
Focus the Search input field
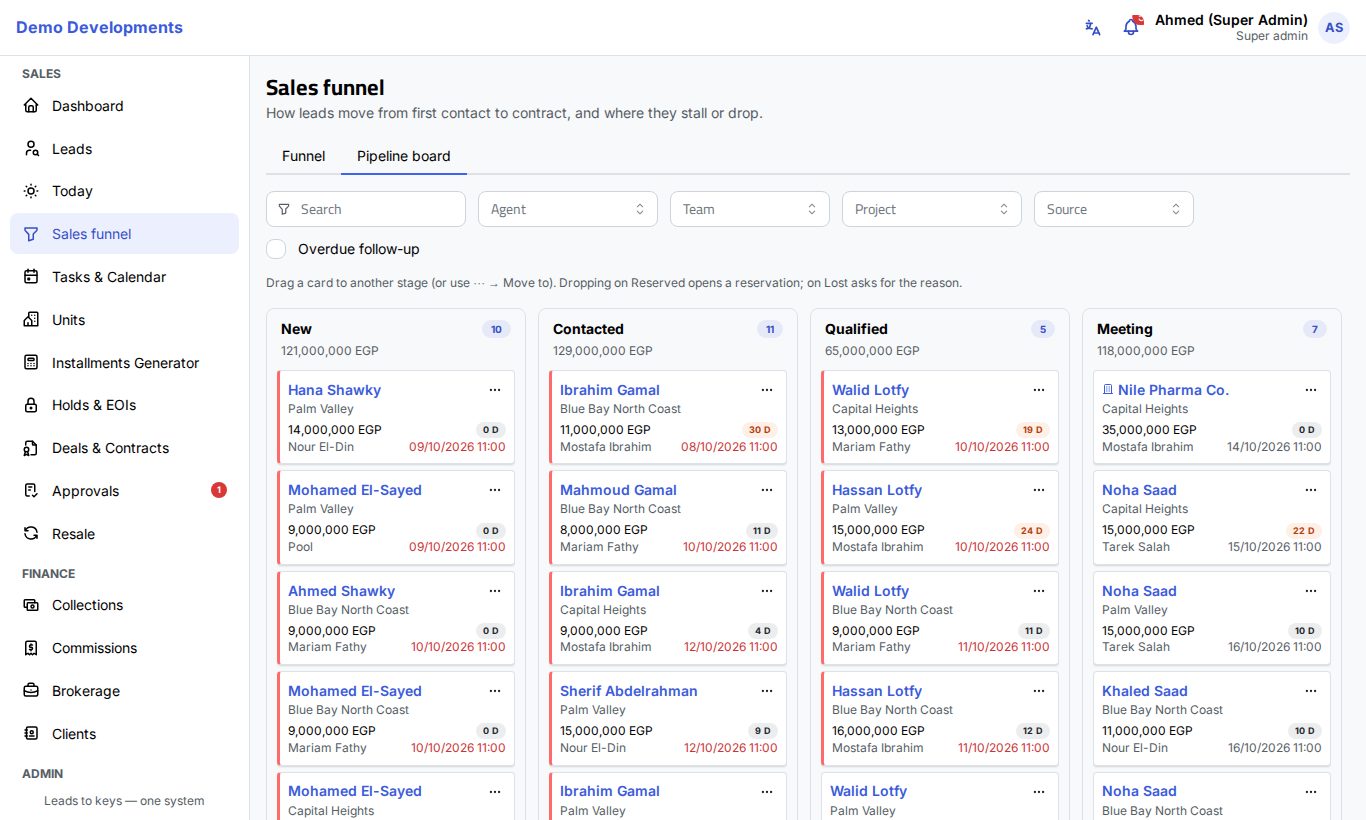click(366, 209)
